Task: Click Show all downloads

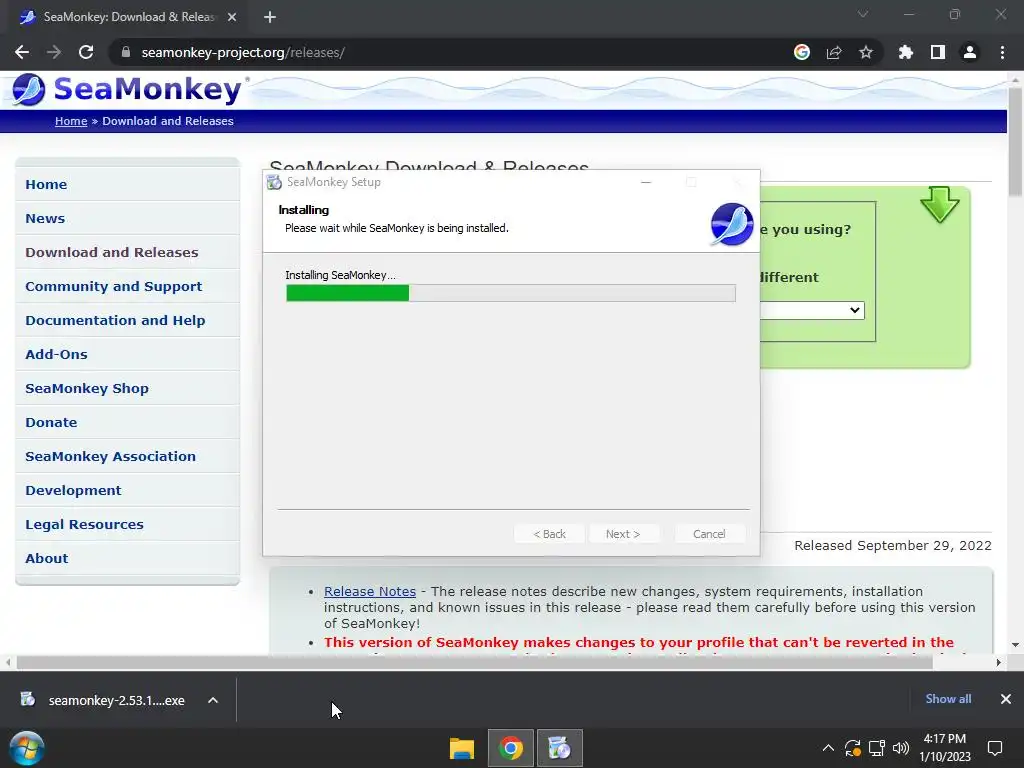Action: (x=948, y=699)
